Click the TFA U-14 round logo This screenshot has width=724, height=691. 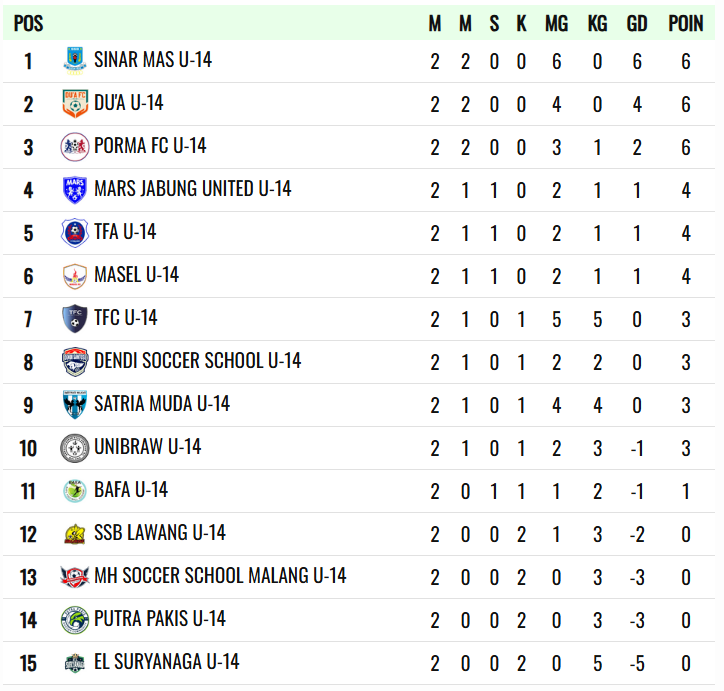75,233
